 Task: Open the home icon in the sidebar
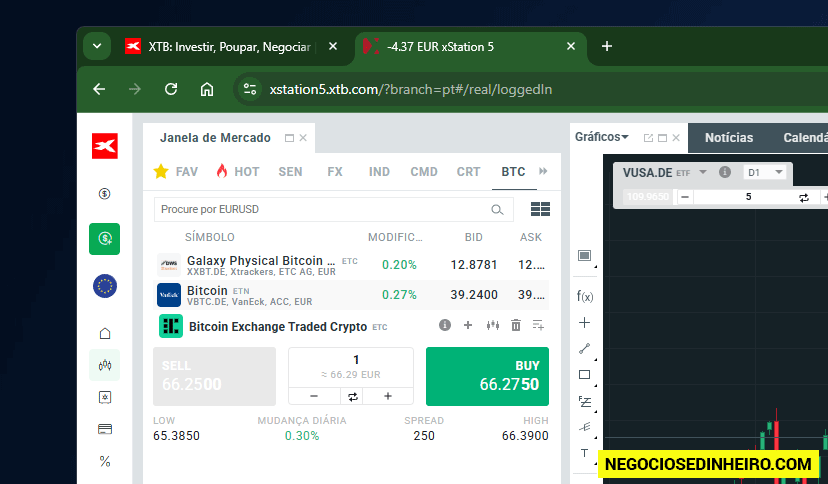105,334
